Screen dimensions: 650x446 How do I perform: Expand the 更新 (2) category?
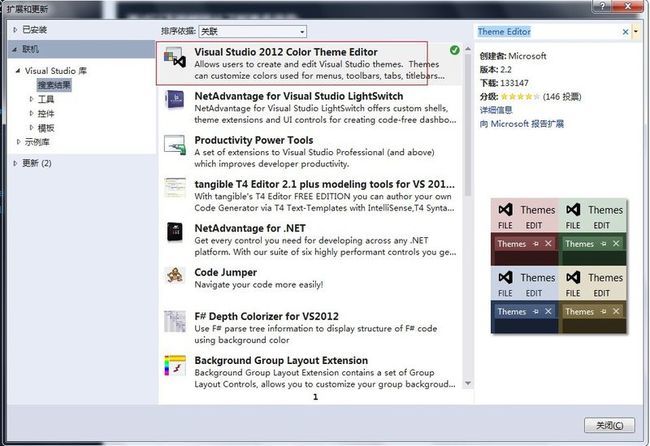[15, 163]
